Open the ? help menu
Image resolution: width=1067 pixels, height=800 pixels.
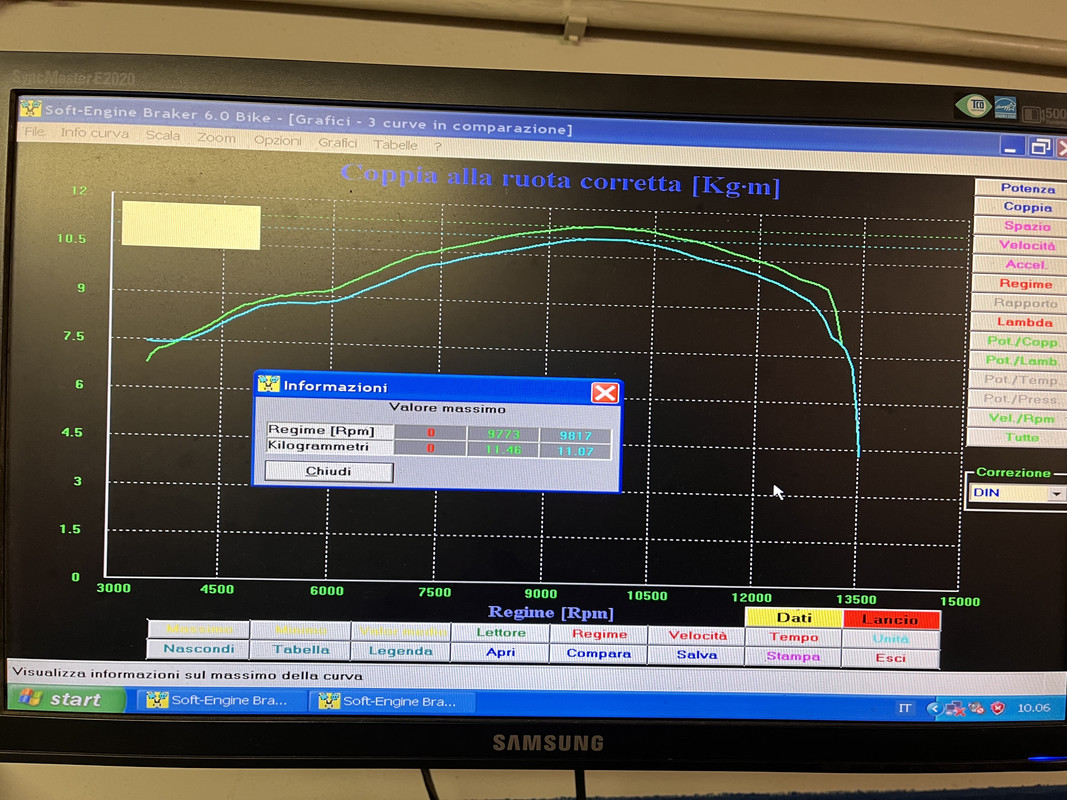coord(438,146)
